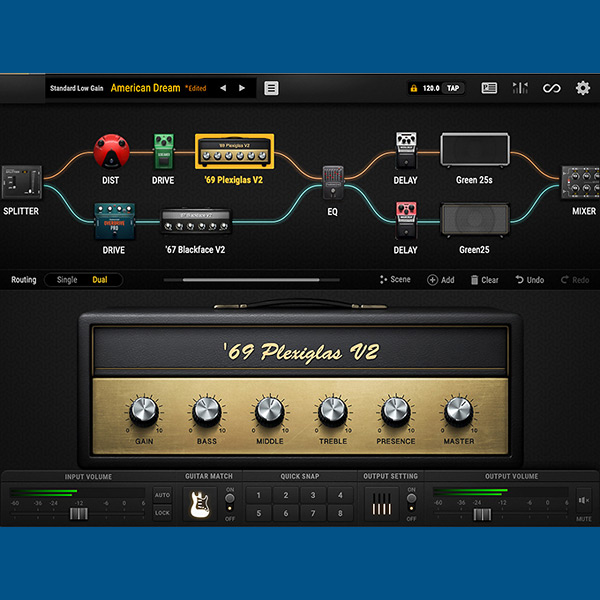The height and width of the screenshot is (600, 600).
Task: Click the infinity looper icon
Action: (551, 88)
